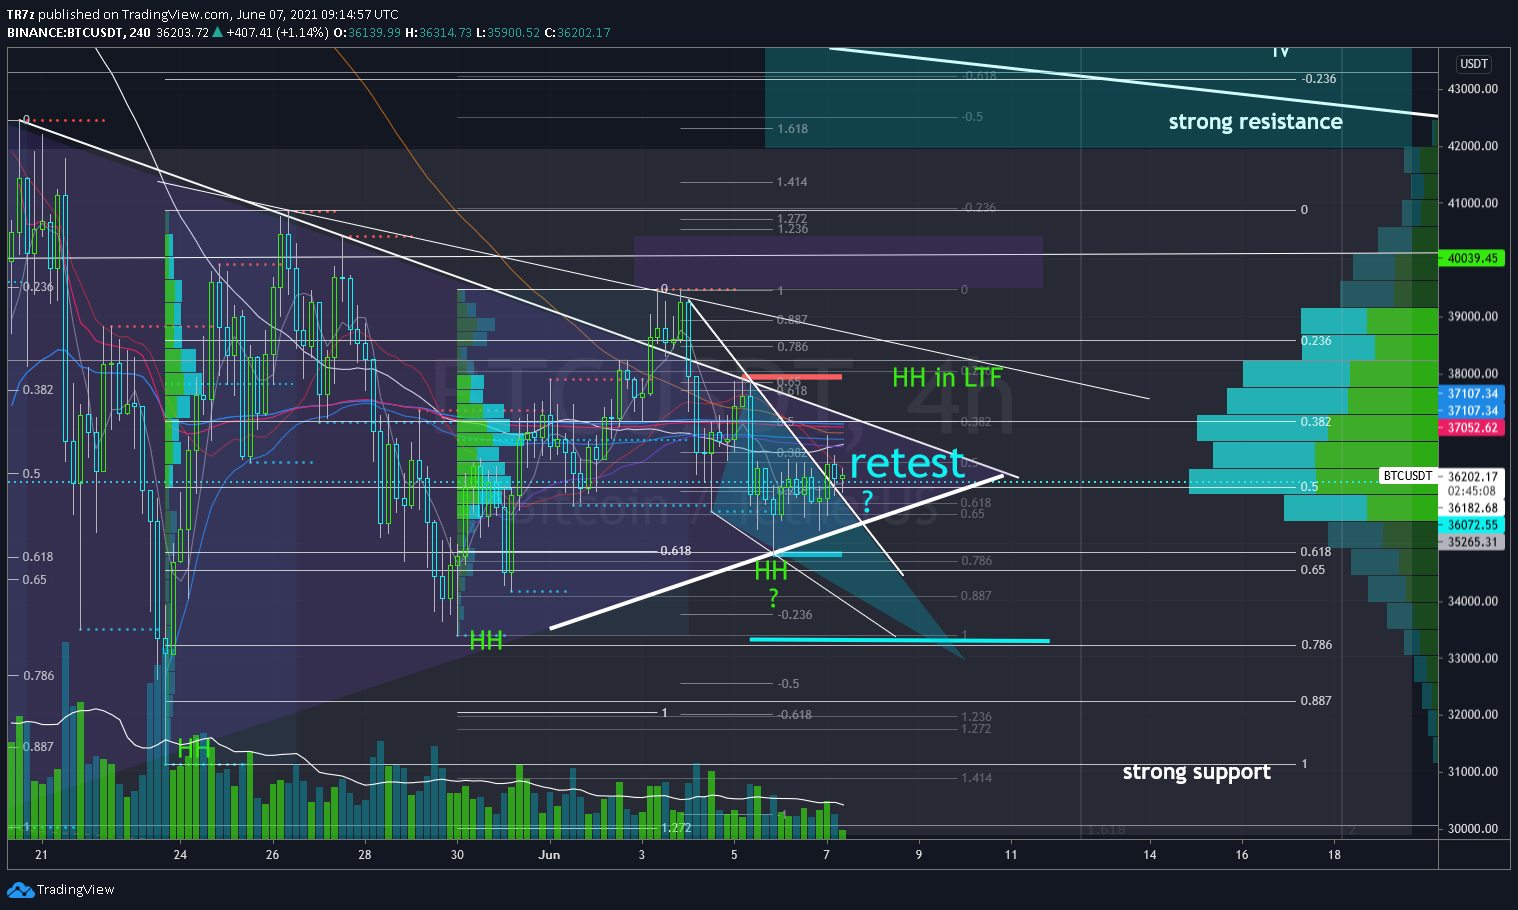1518x910 pixels.
Task: Click the 'Jun' label on time axis
Action: [549, 854]
